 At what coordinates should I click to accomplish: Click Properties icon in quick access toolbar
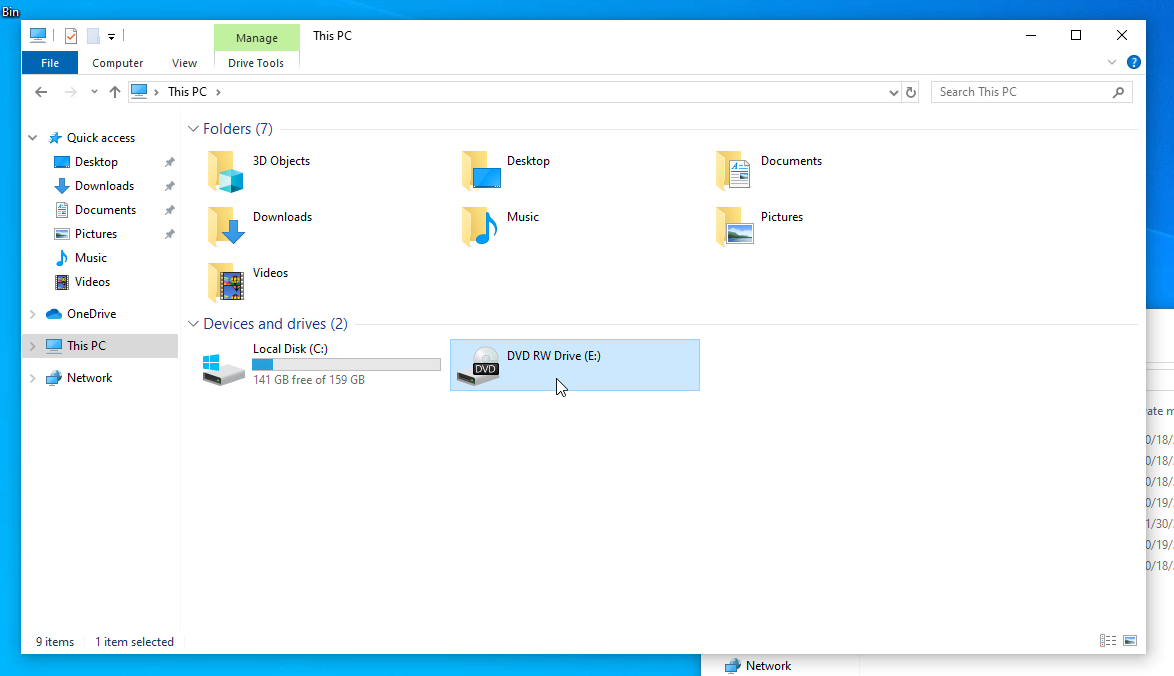click(x=71, y=36)
